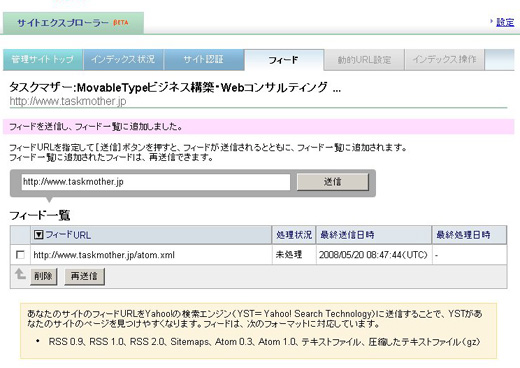The width and height of the screenshot is (520, 368).
Task: Click the sort arrow icon beside フィードURL
Action: (38, 235)
